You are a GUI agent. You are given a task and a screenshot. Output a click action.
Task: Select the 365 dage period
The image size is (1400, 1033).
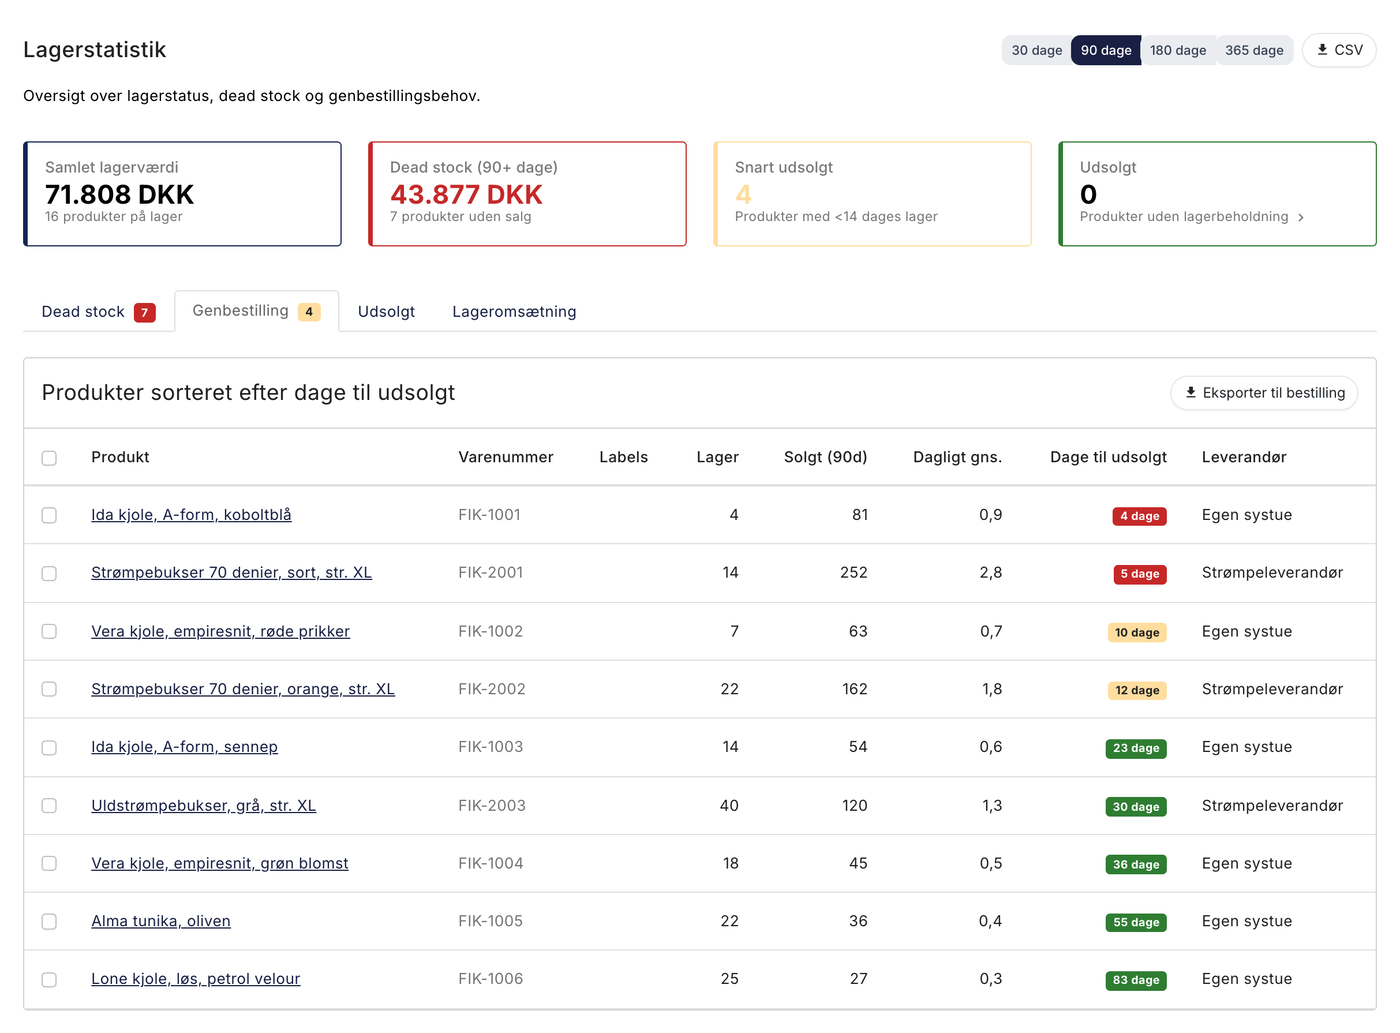(x=1254, y=50)
